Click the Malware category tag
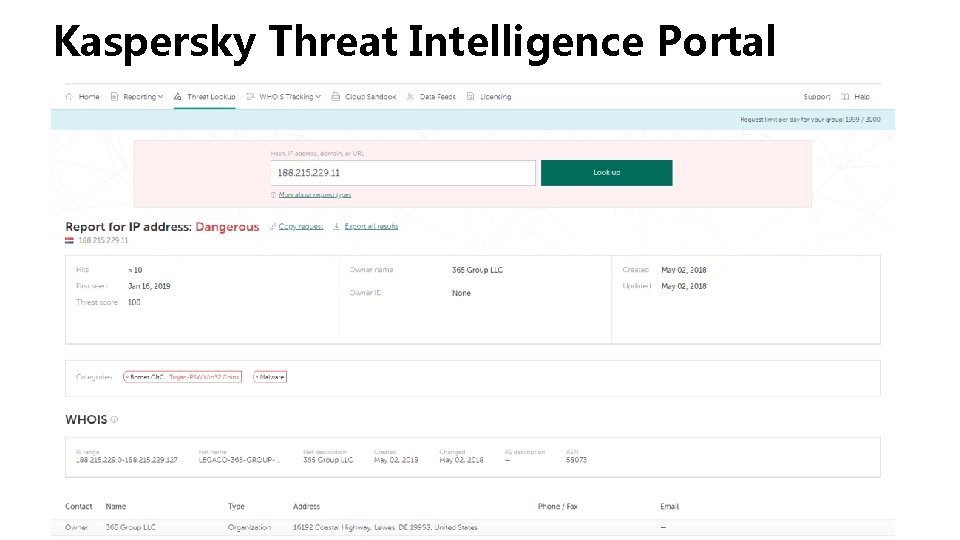 pos(270,377)
